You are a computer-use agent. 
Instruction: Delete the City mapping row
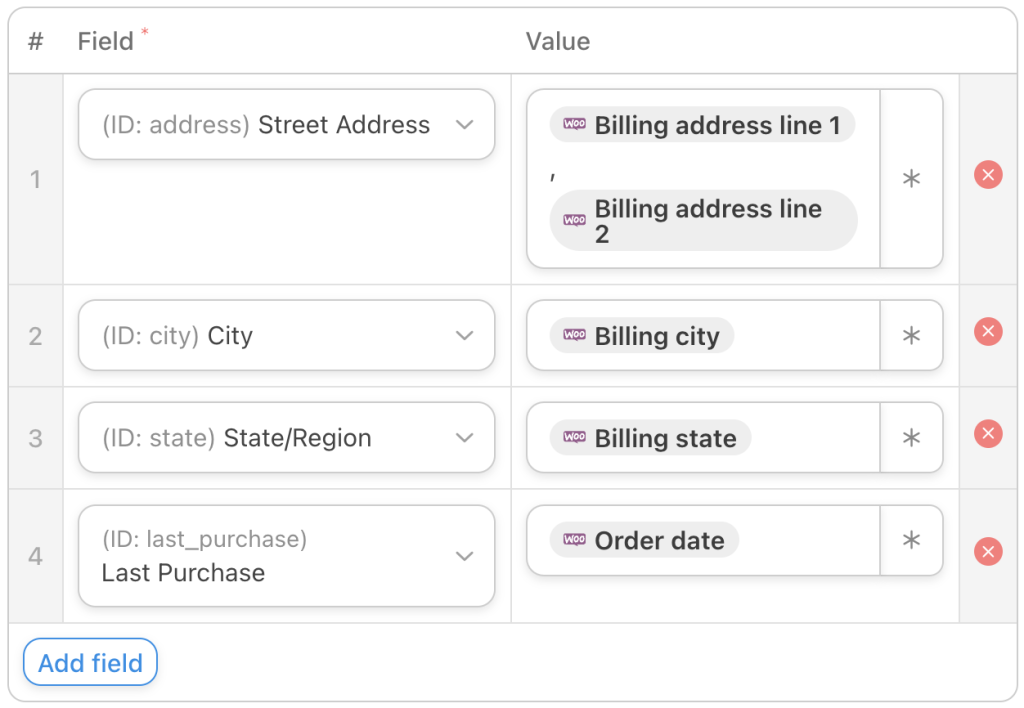pyautogui.click(x=988, y=331)
